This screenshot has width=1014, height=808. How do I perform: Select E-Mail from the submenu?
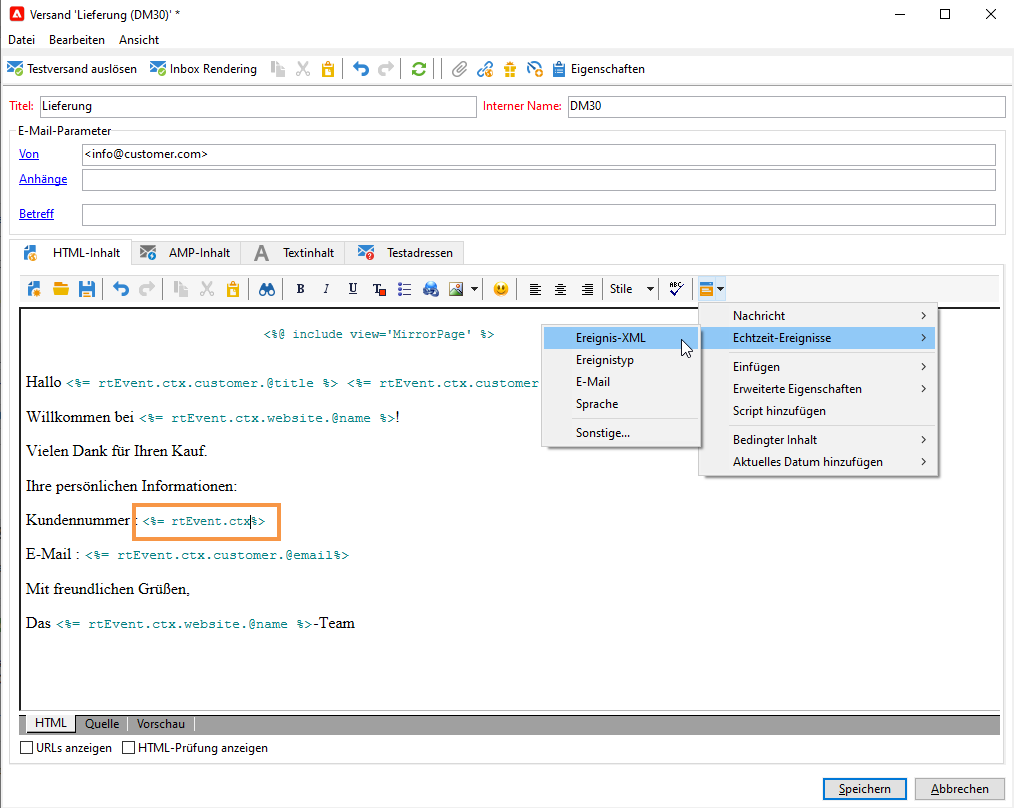point(621,382)
